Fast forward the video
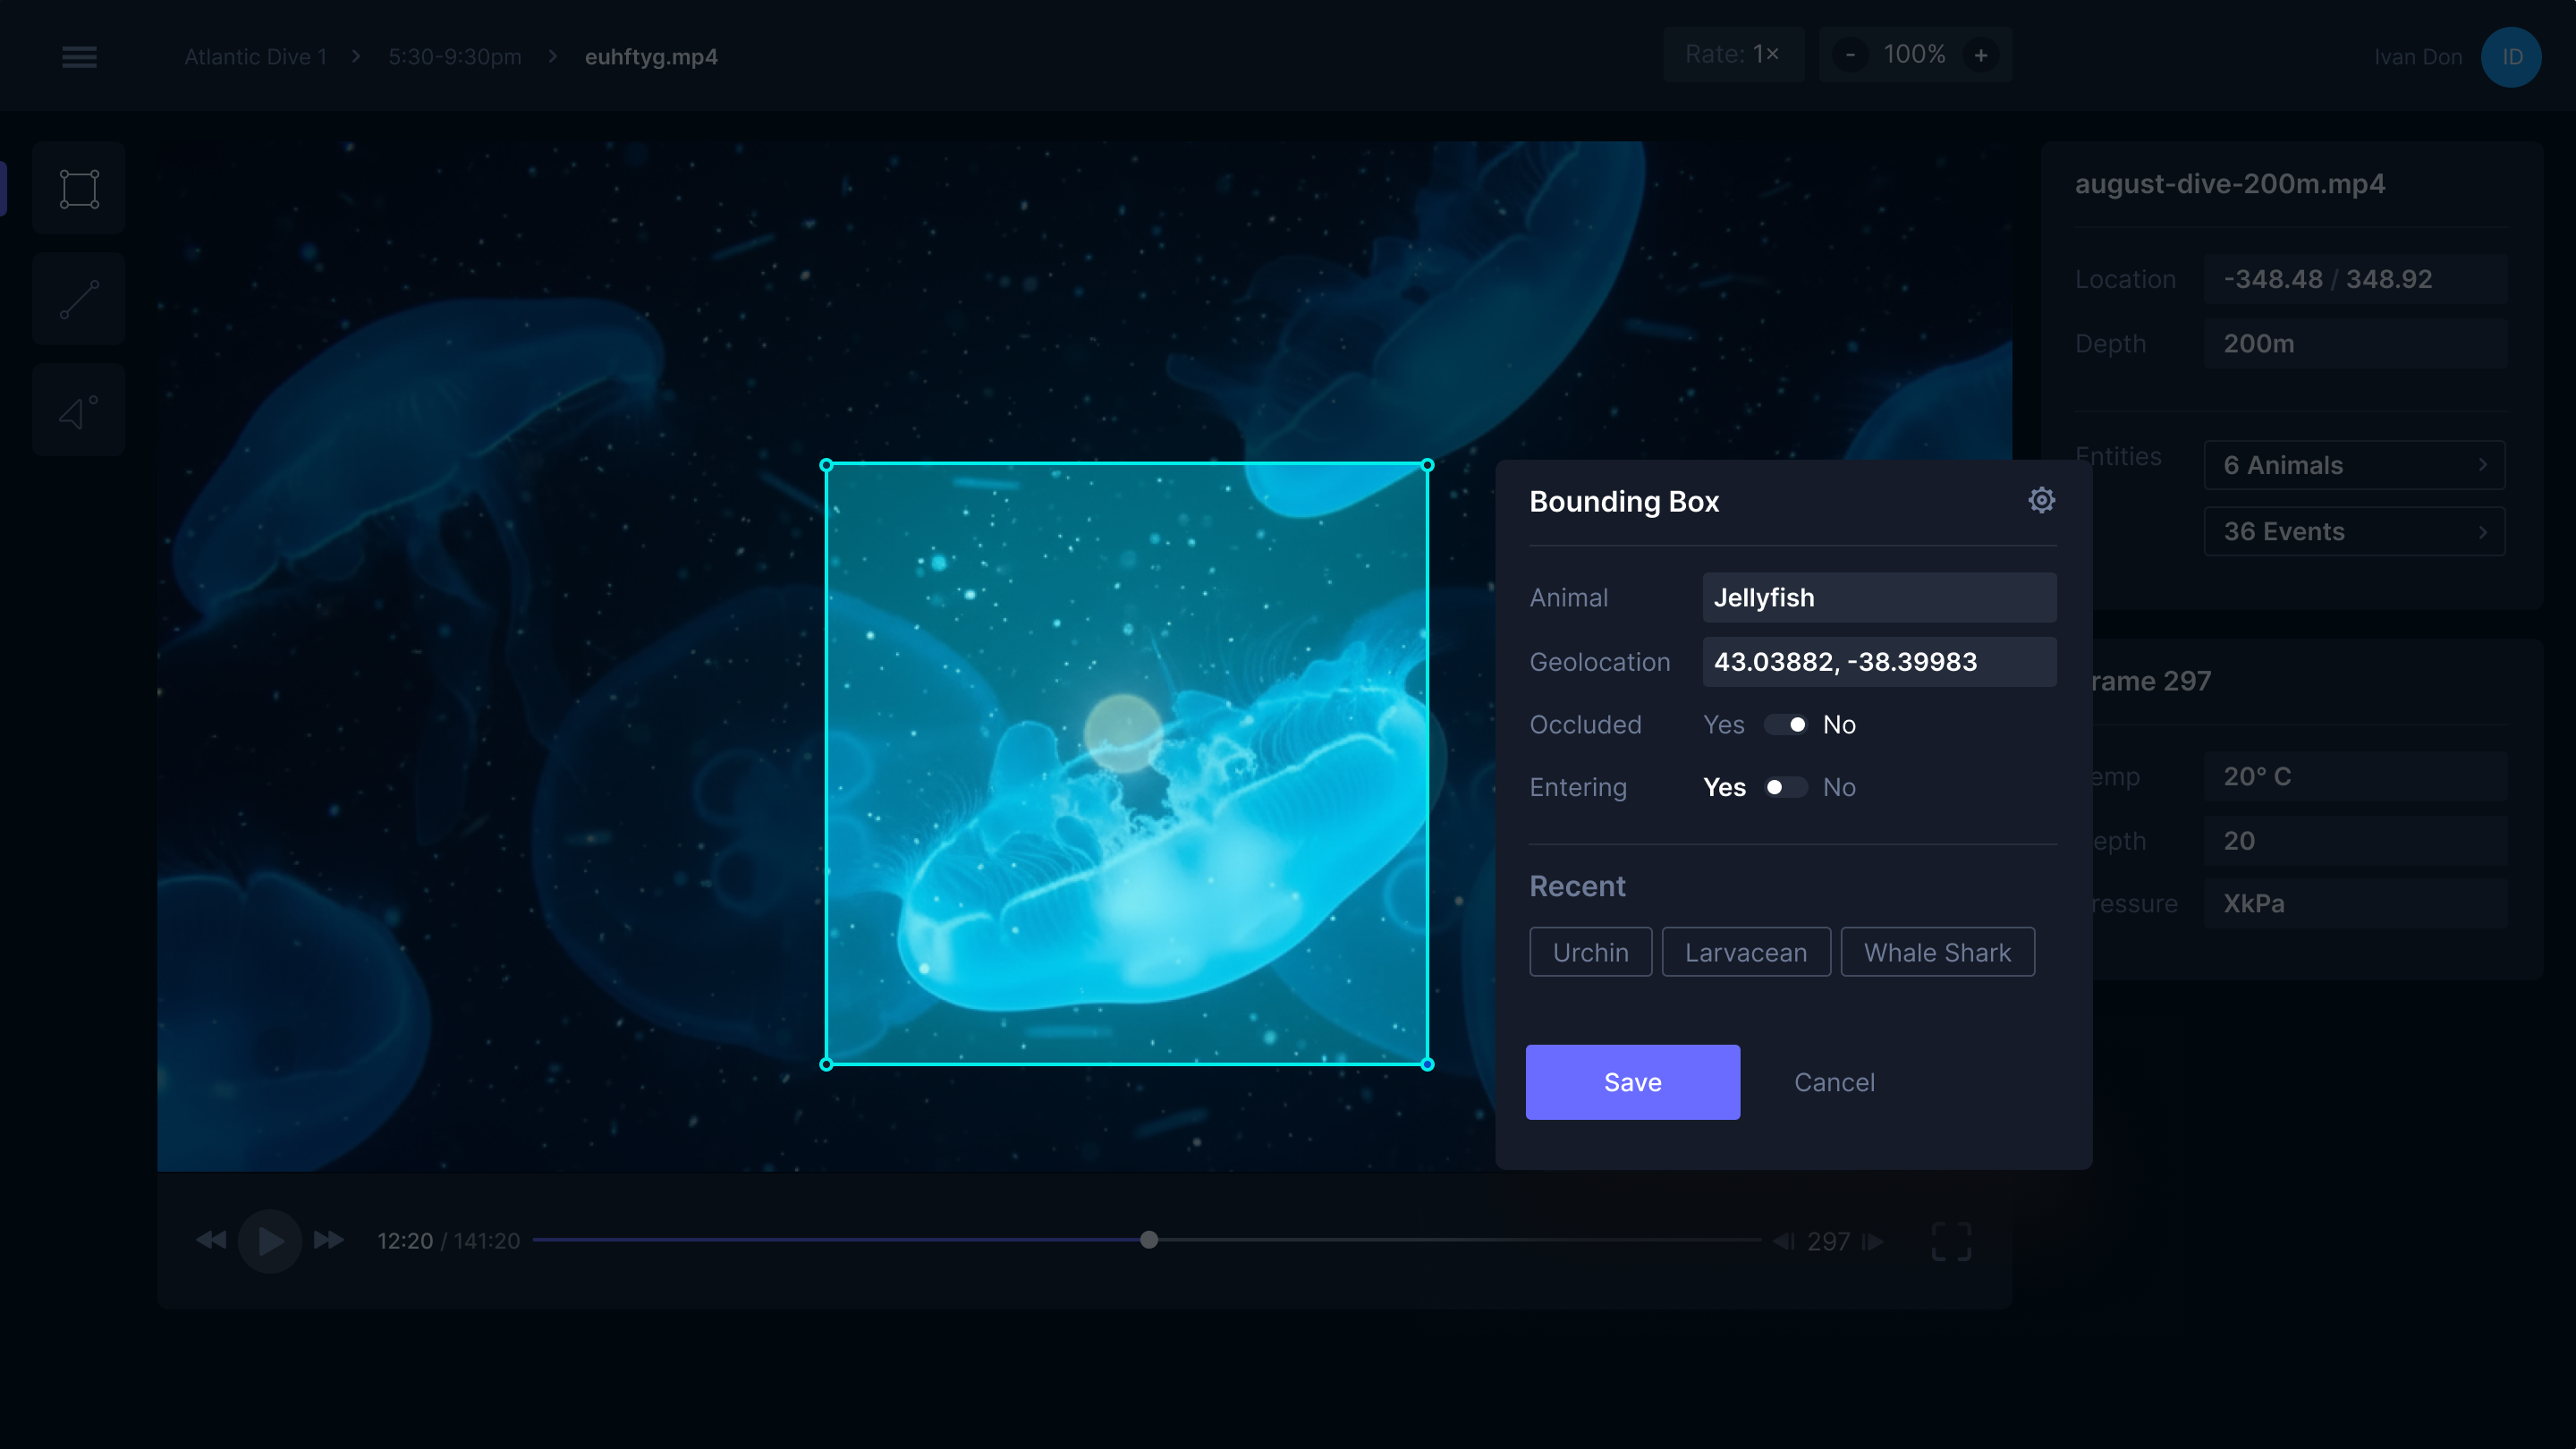This screenshot has height=1449, width=2576. (x=328, y=1241)
